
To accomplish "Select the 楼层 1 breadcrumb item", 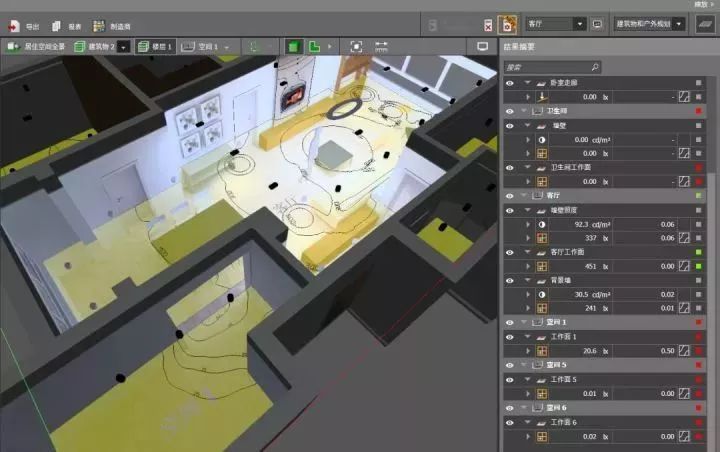I will pos(155,46).
